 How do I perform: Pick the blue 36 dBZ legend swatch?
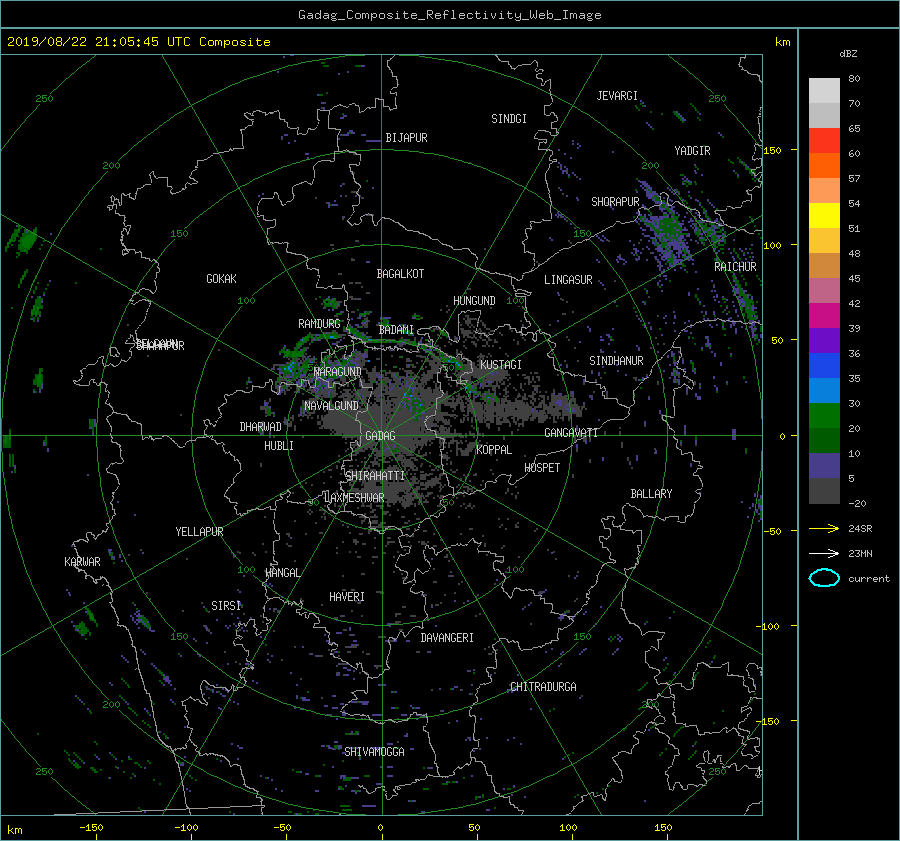pos(824,366)
